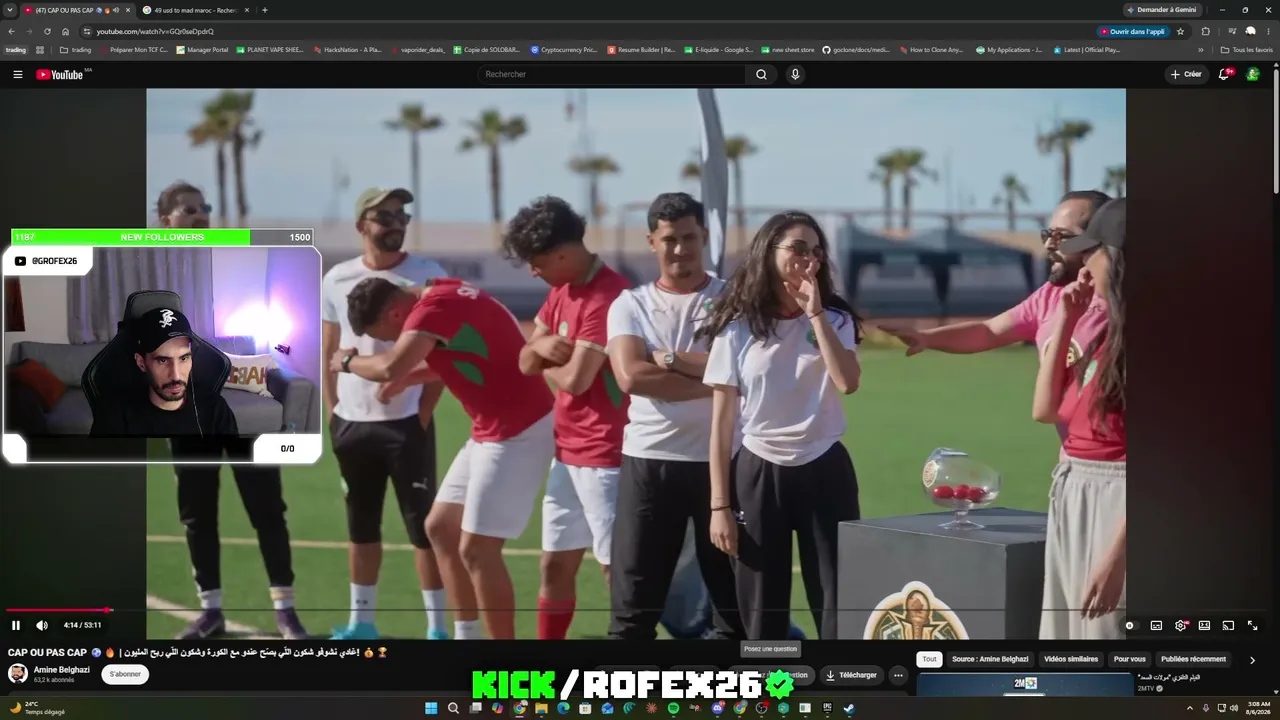Screen dimensions: 1280x720
Task: Open the trading bookmark folder
Action: tap(75, 49)
